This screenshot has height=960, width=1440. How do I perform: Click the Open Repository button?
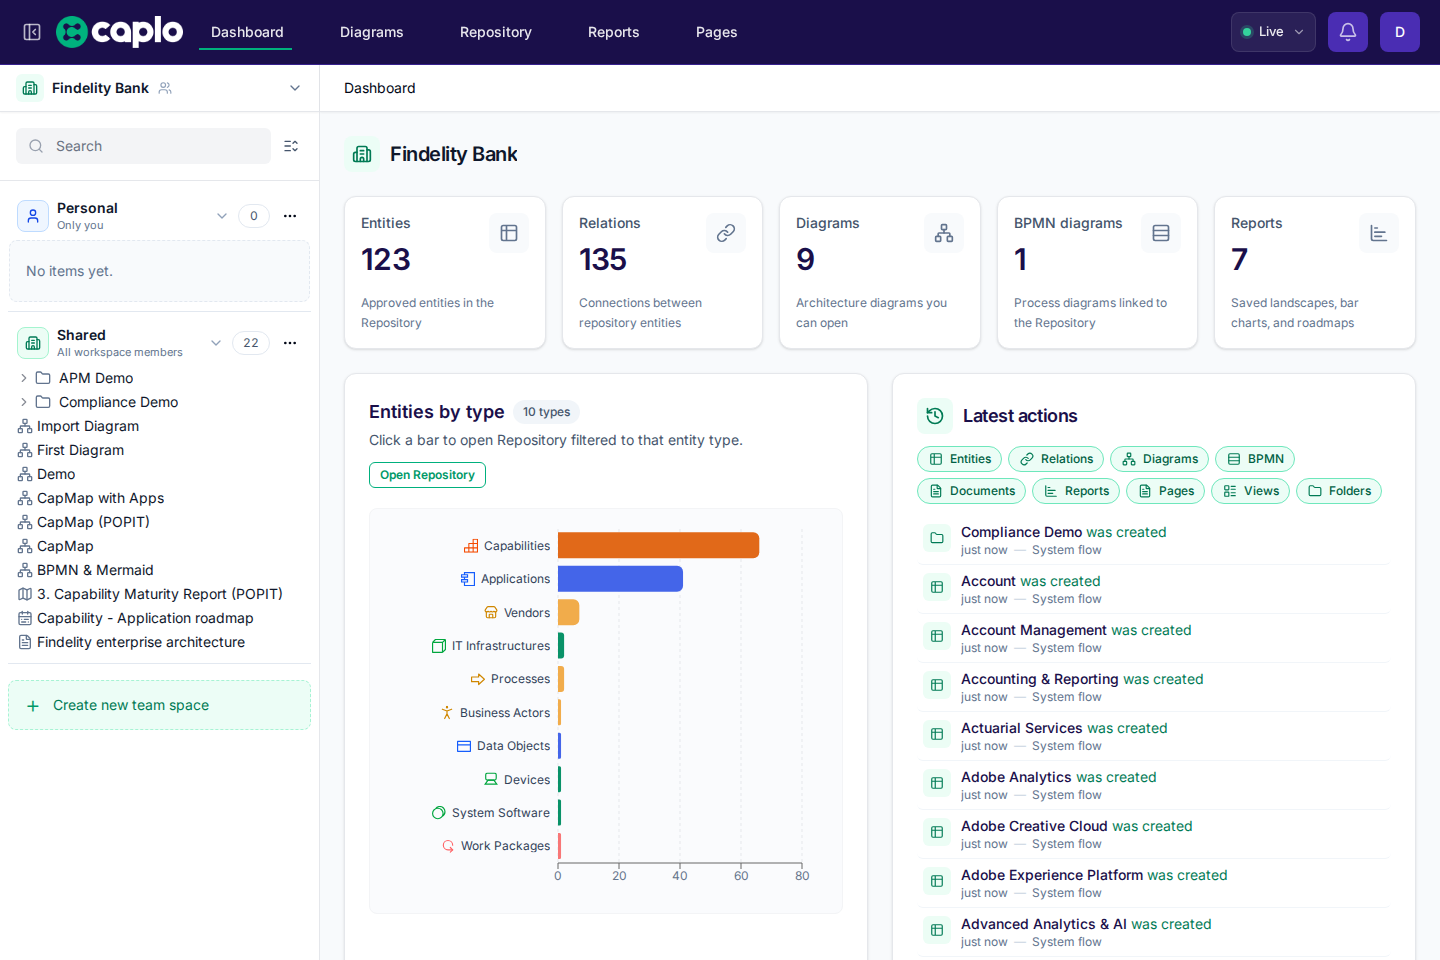[x=427, y=475]
